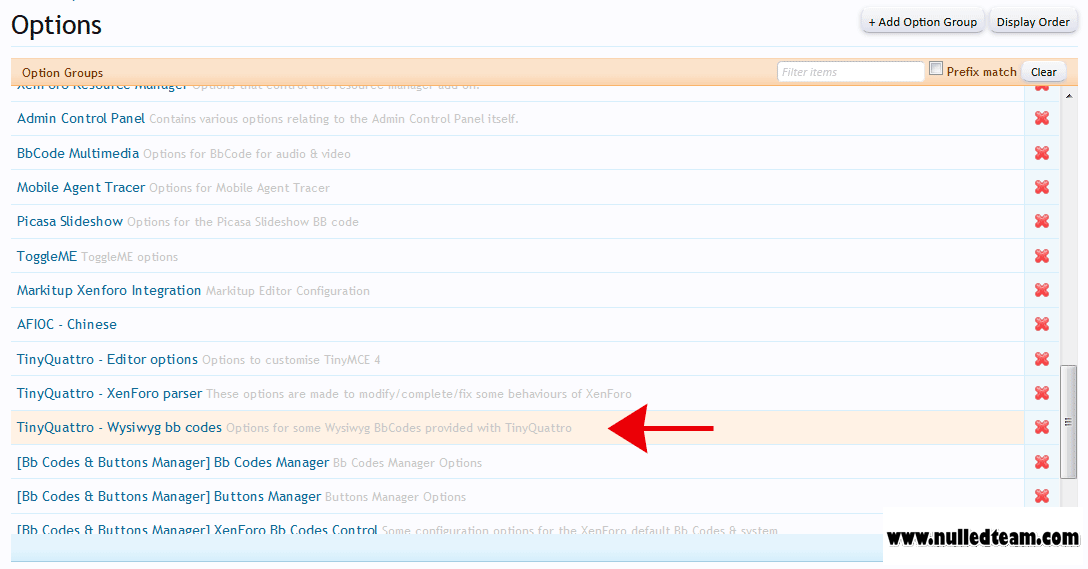
Task: Click the list scrollbar up arrow
Action: (1069, 96)
